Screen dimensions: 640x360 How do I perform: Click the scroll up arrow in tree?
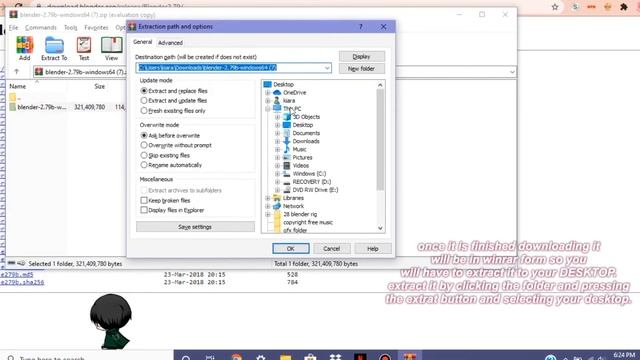pyautogui.click(x=380, y=85)
